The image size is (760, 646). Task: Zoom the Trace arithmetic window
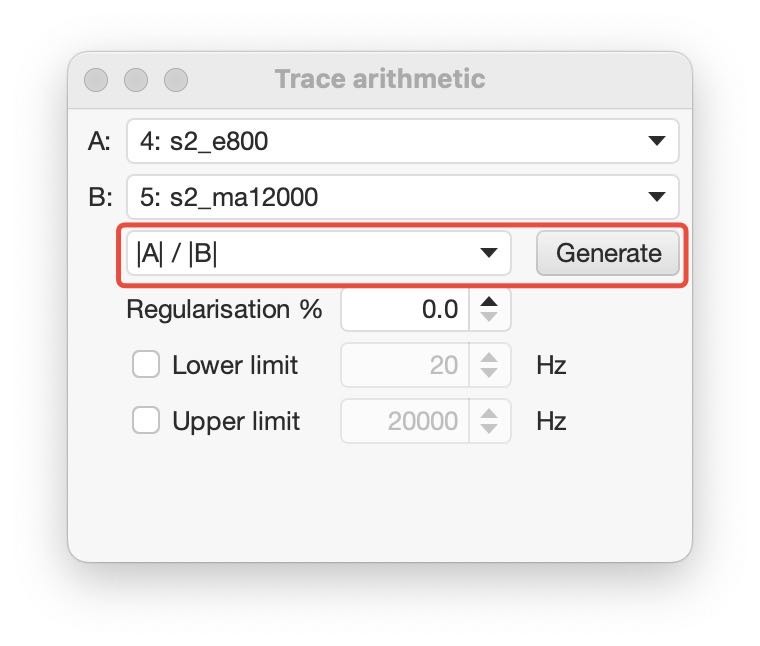(175, 79)
